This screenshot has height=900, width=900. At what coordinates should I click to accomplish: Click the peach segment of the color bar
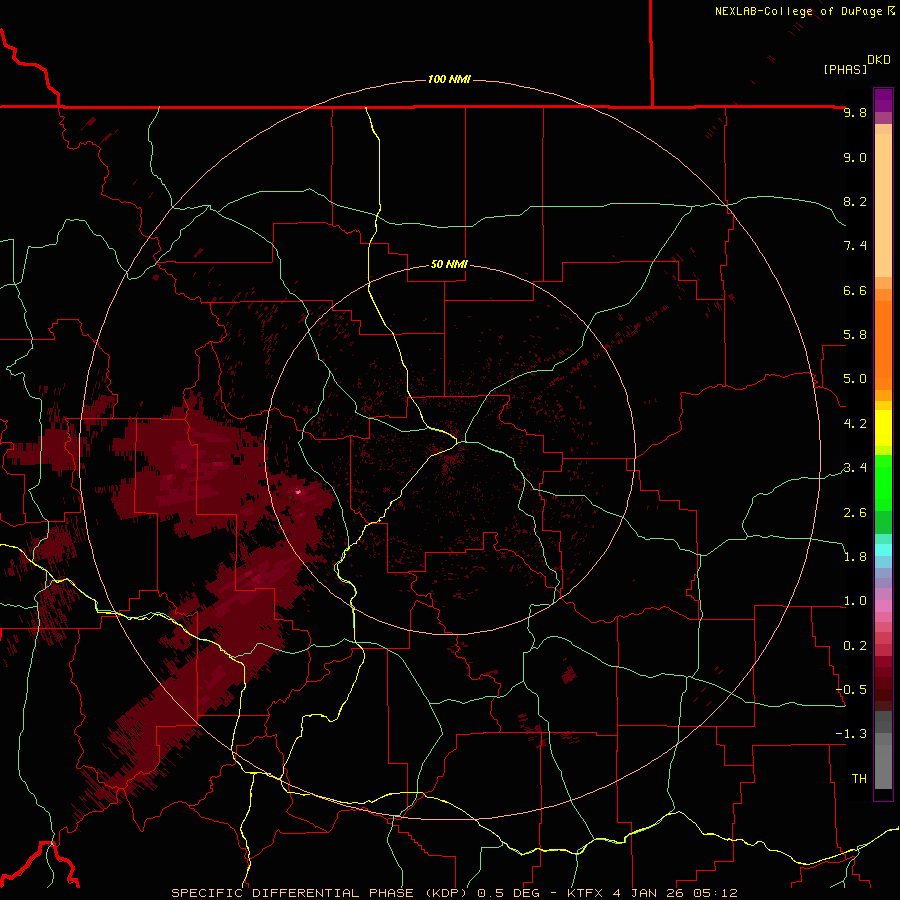click(883, 205)
